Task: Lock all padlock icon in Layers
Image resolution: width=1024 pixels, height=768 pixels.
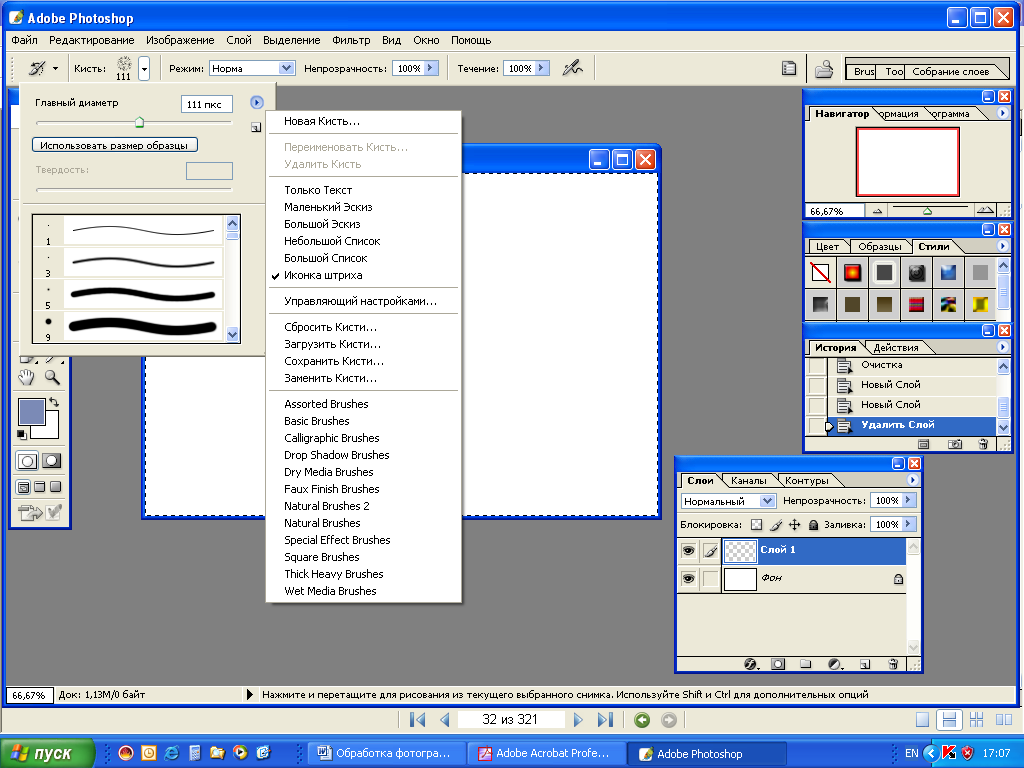Action: [813, 524]
